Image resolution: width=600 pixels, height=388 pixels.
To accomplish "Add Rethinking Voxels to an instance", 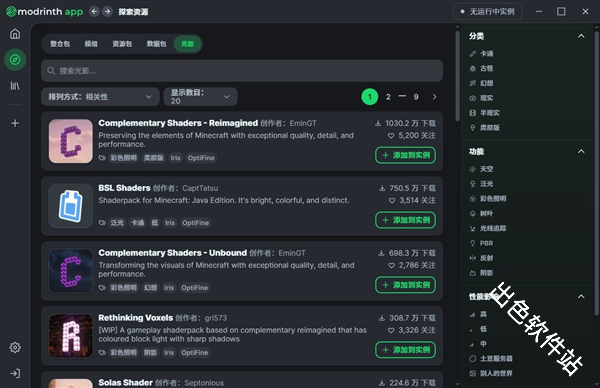I will 406,350.
